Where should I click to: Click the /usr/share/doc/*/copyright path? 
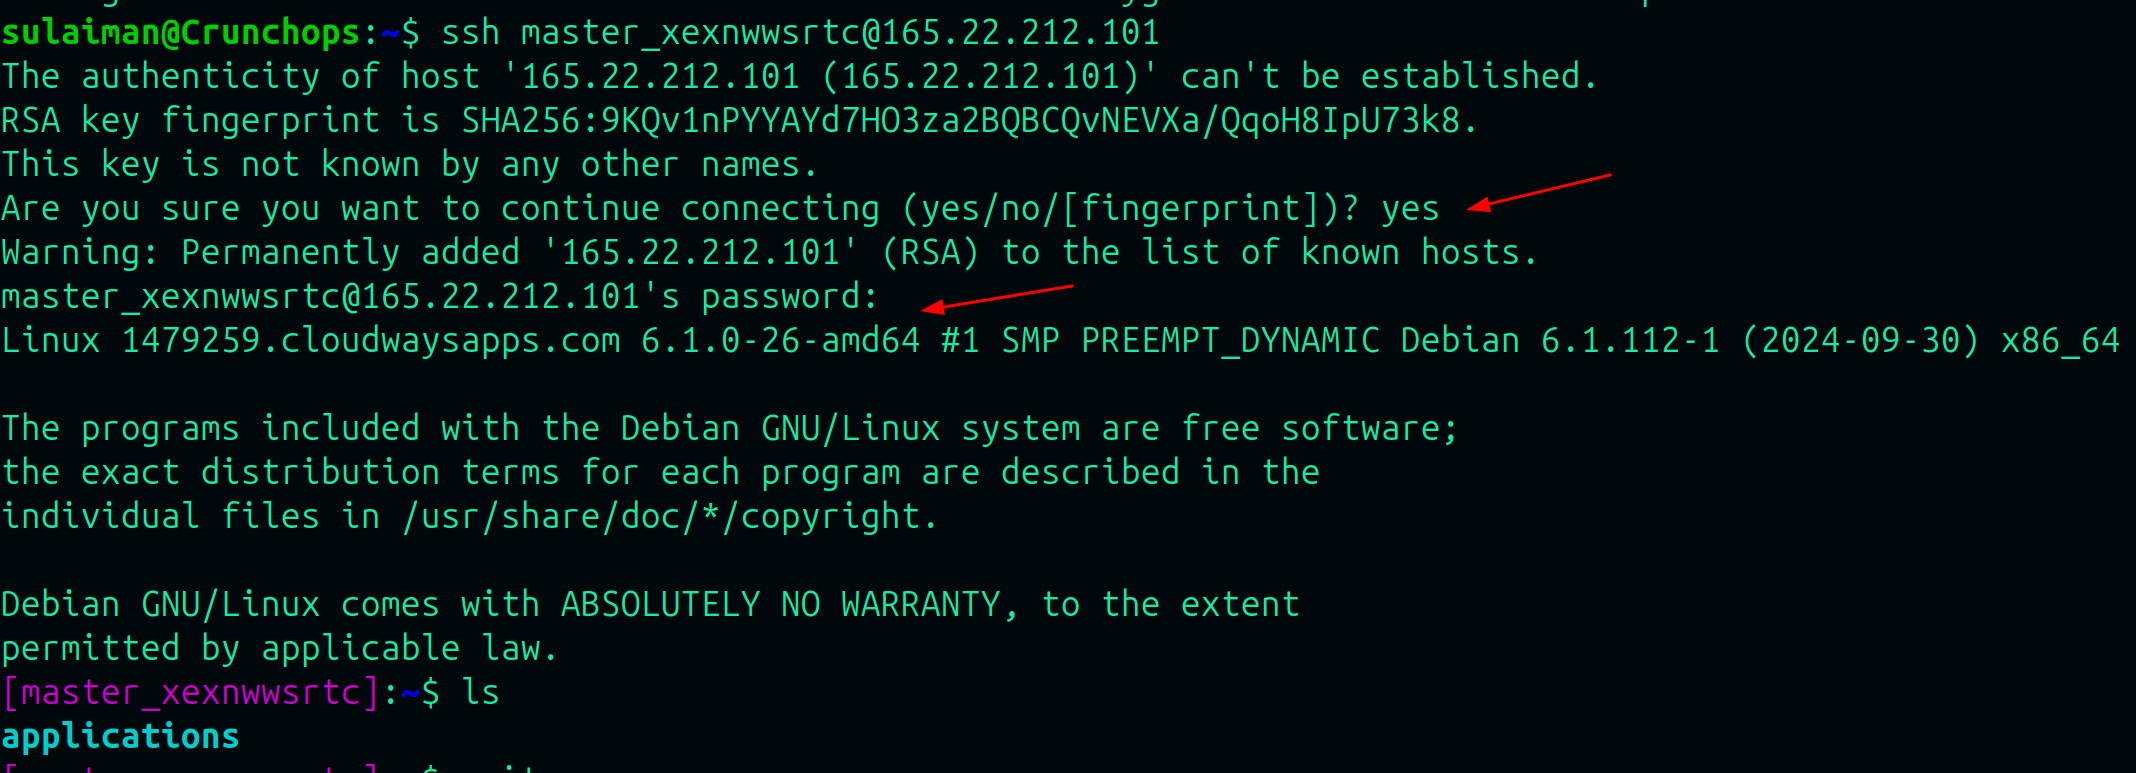(x=668, y=517)
